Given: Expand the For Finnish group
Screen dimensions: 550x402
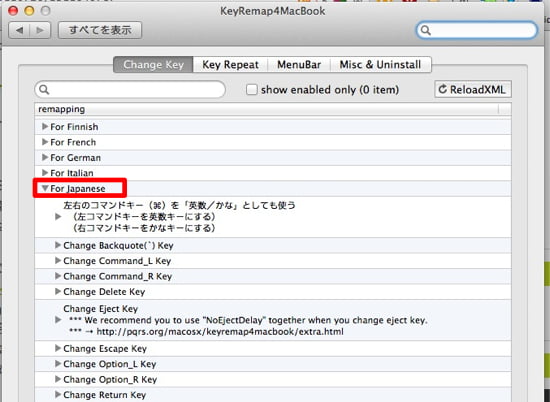Looking at the screenshot, I should click(x=45, y=126).
